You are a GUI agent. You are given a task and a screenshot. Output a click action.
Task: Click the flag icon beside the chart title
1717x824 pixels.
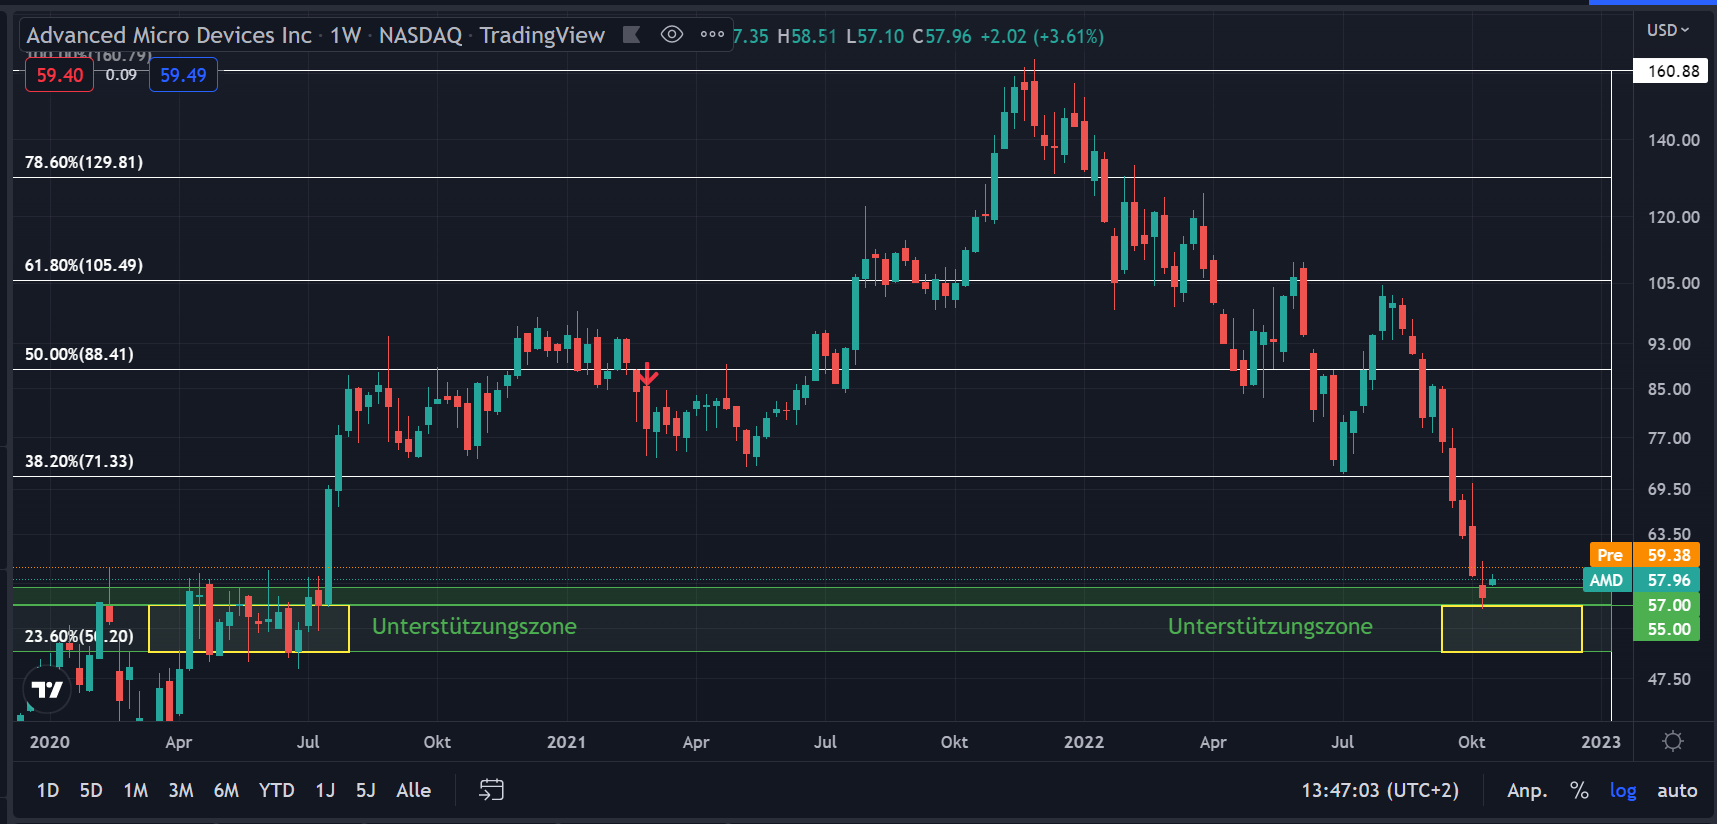click(631, 35)
